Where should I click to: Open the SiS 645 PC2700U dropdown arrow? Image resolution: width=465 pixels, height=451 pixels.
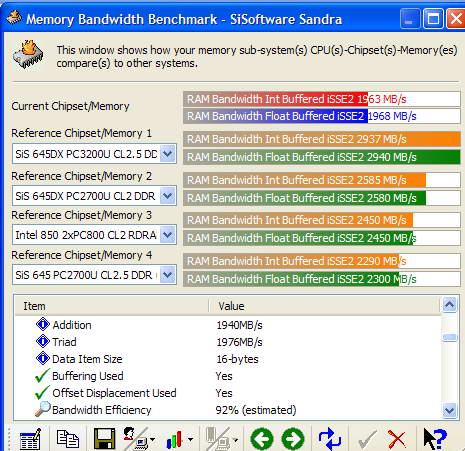point(167,275)
